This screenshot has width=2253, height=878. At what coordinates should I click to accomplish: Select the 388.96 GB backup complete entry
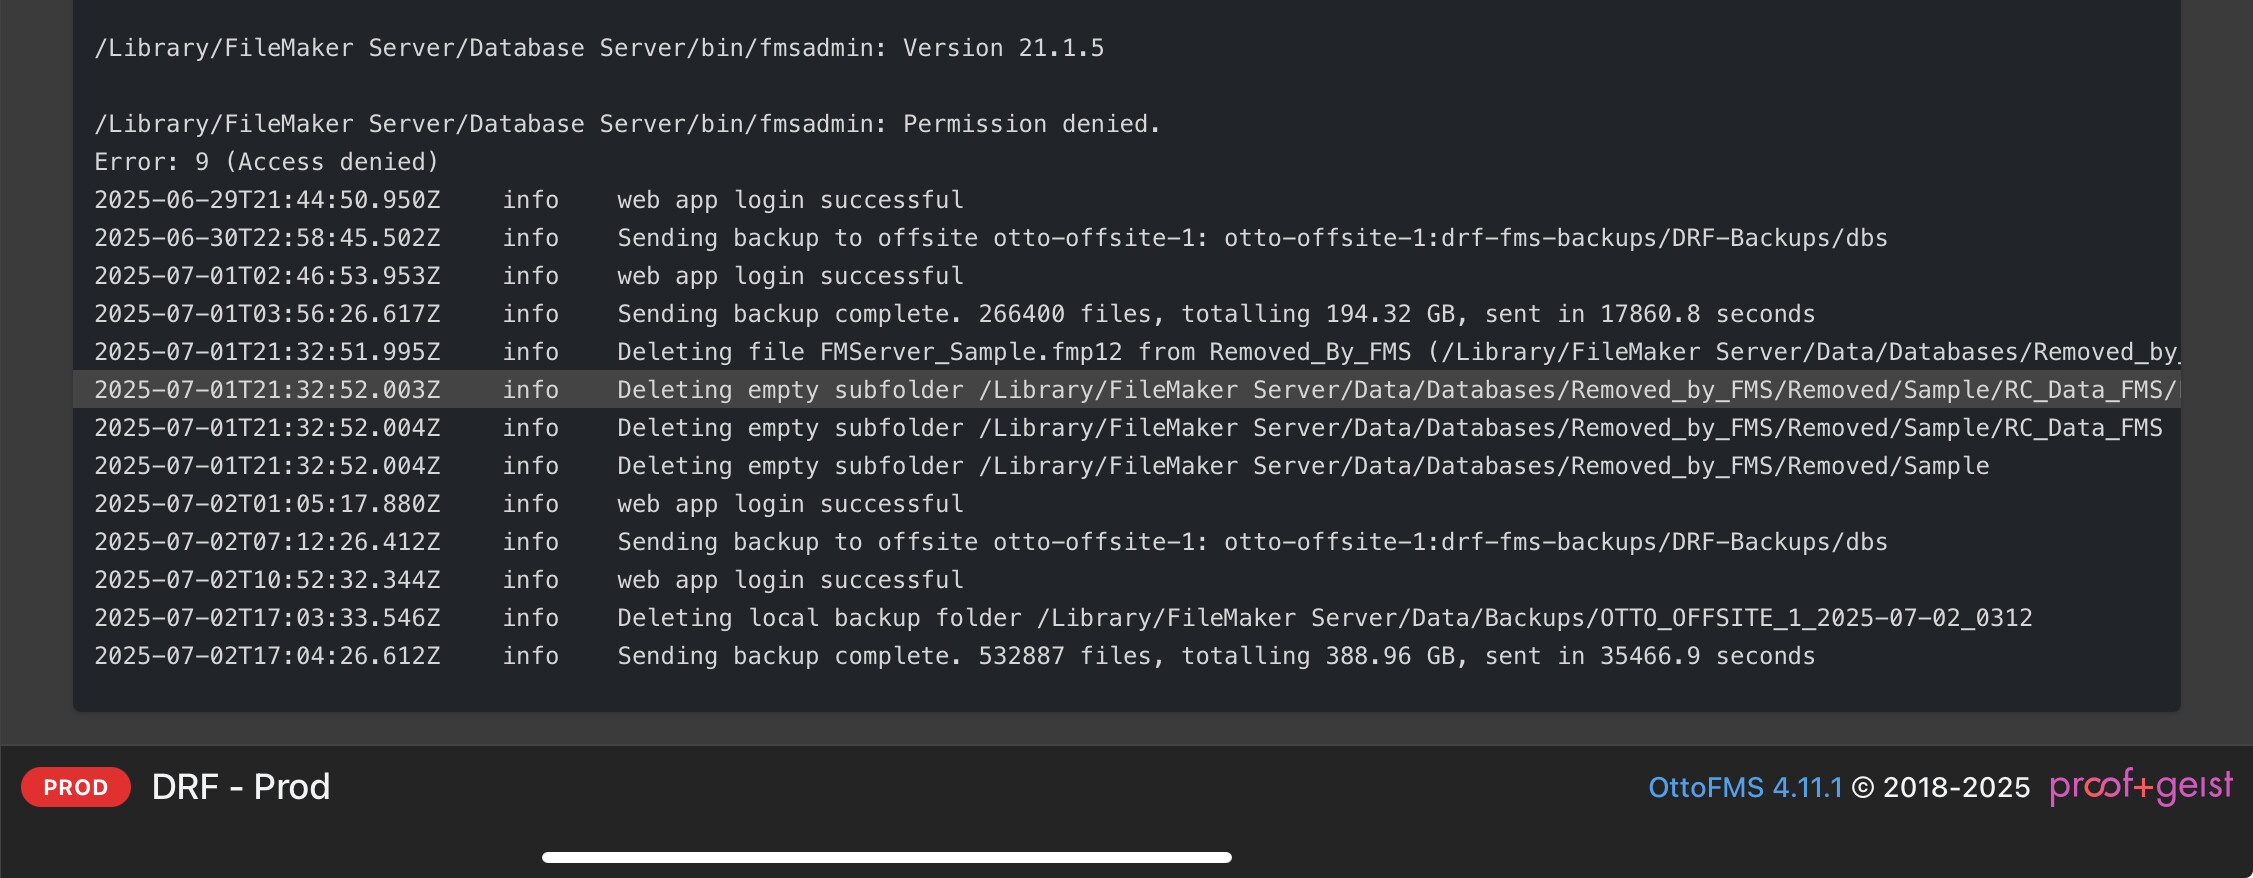pyautogui.click(x=954, y=656)
